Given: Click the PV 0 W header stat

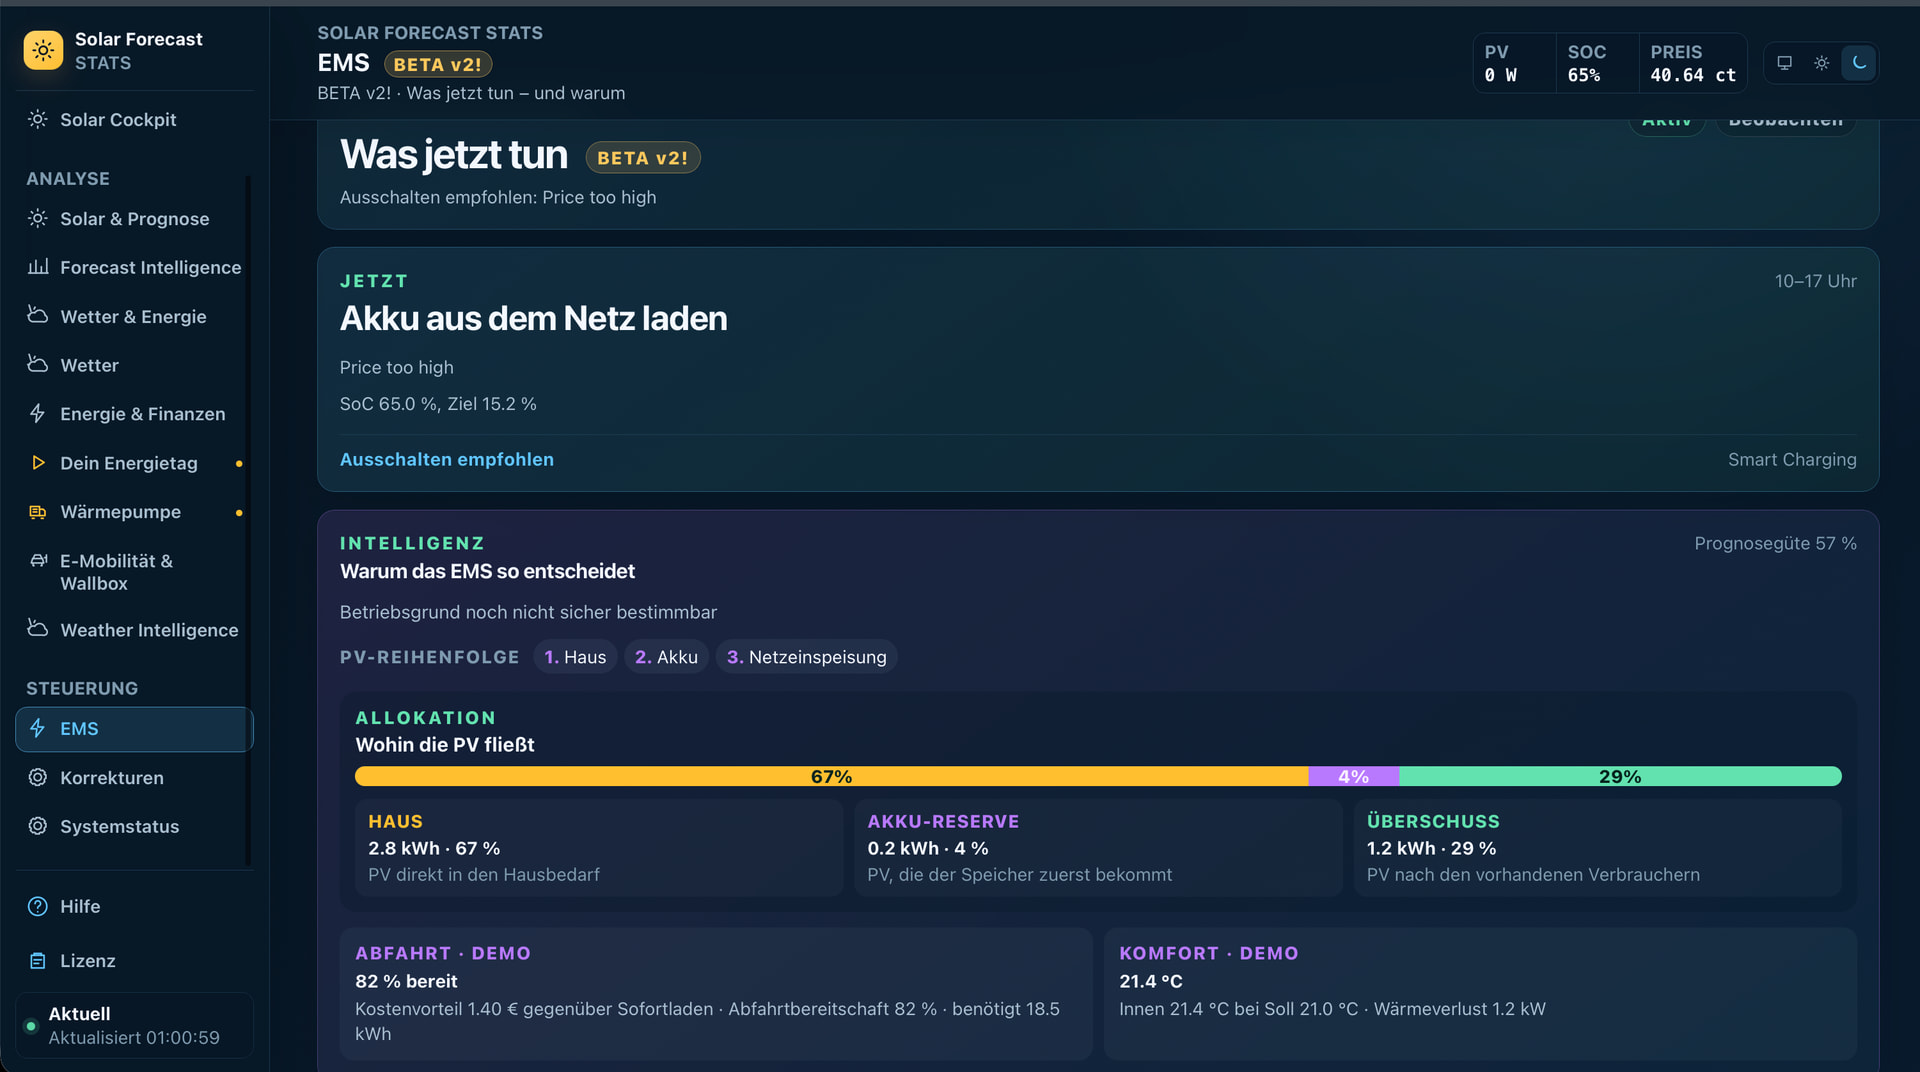Looking at the screenshot, I should pos(1514,63).
